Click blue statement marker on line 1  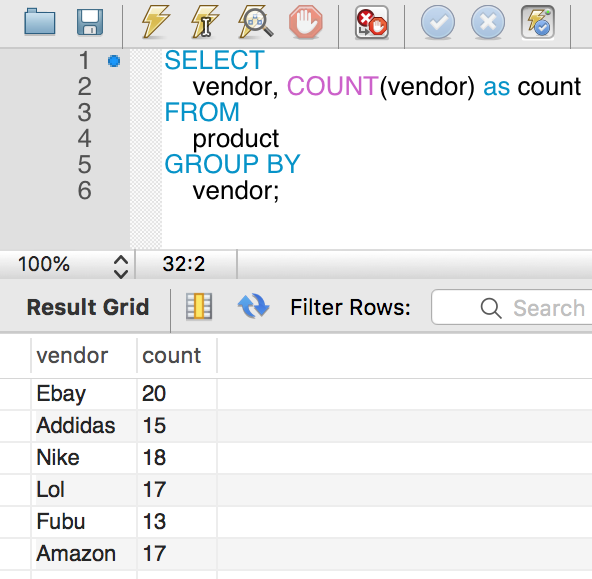[x=114, y=61]
